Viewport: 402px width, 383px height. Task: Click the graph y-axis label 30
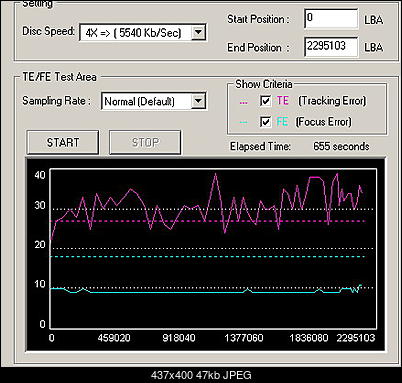coord(40,205)
